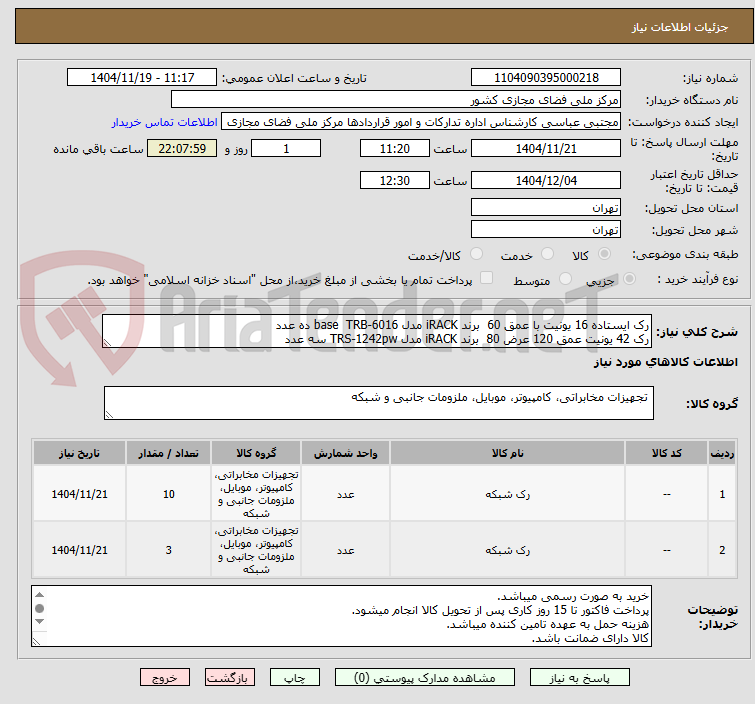Click quantity 3 in row 2
Screen dimensions: 755x704
[169, 550]
